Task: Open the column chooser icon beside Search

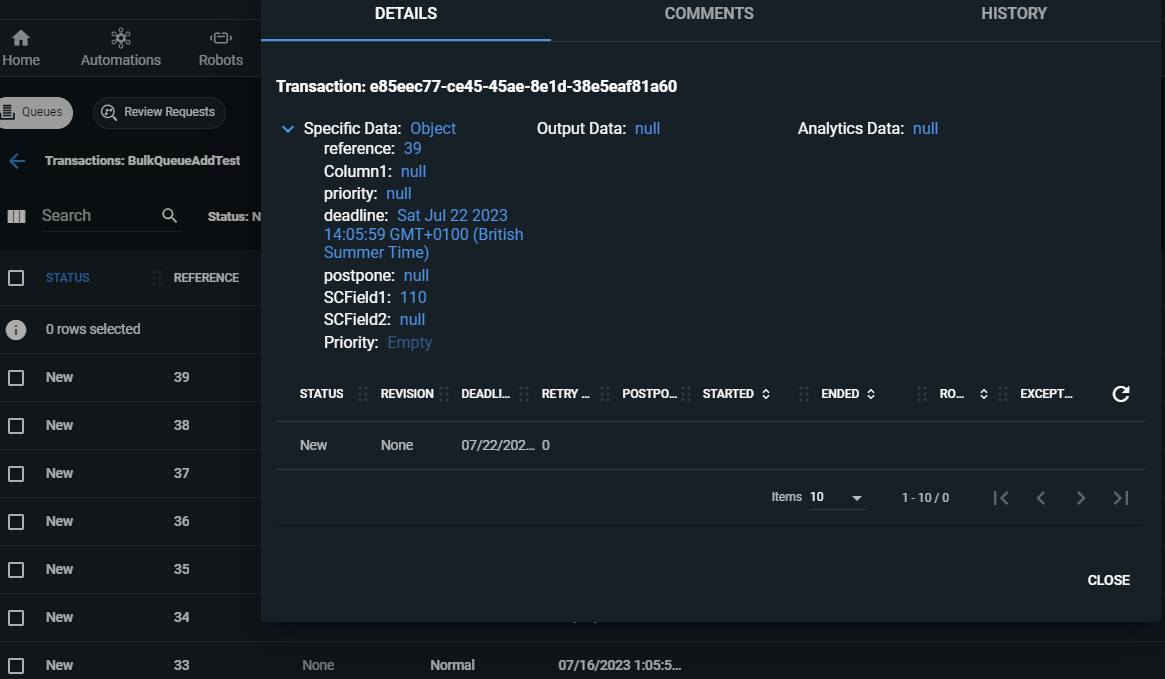Action: pyautogui.click(x=16, y=216)
